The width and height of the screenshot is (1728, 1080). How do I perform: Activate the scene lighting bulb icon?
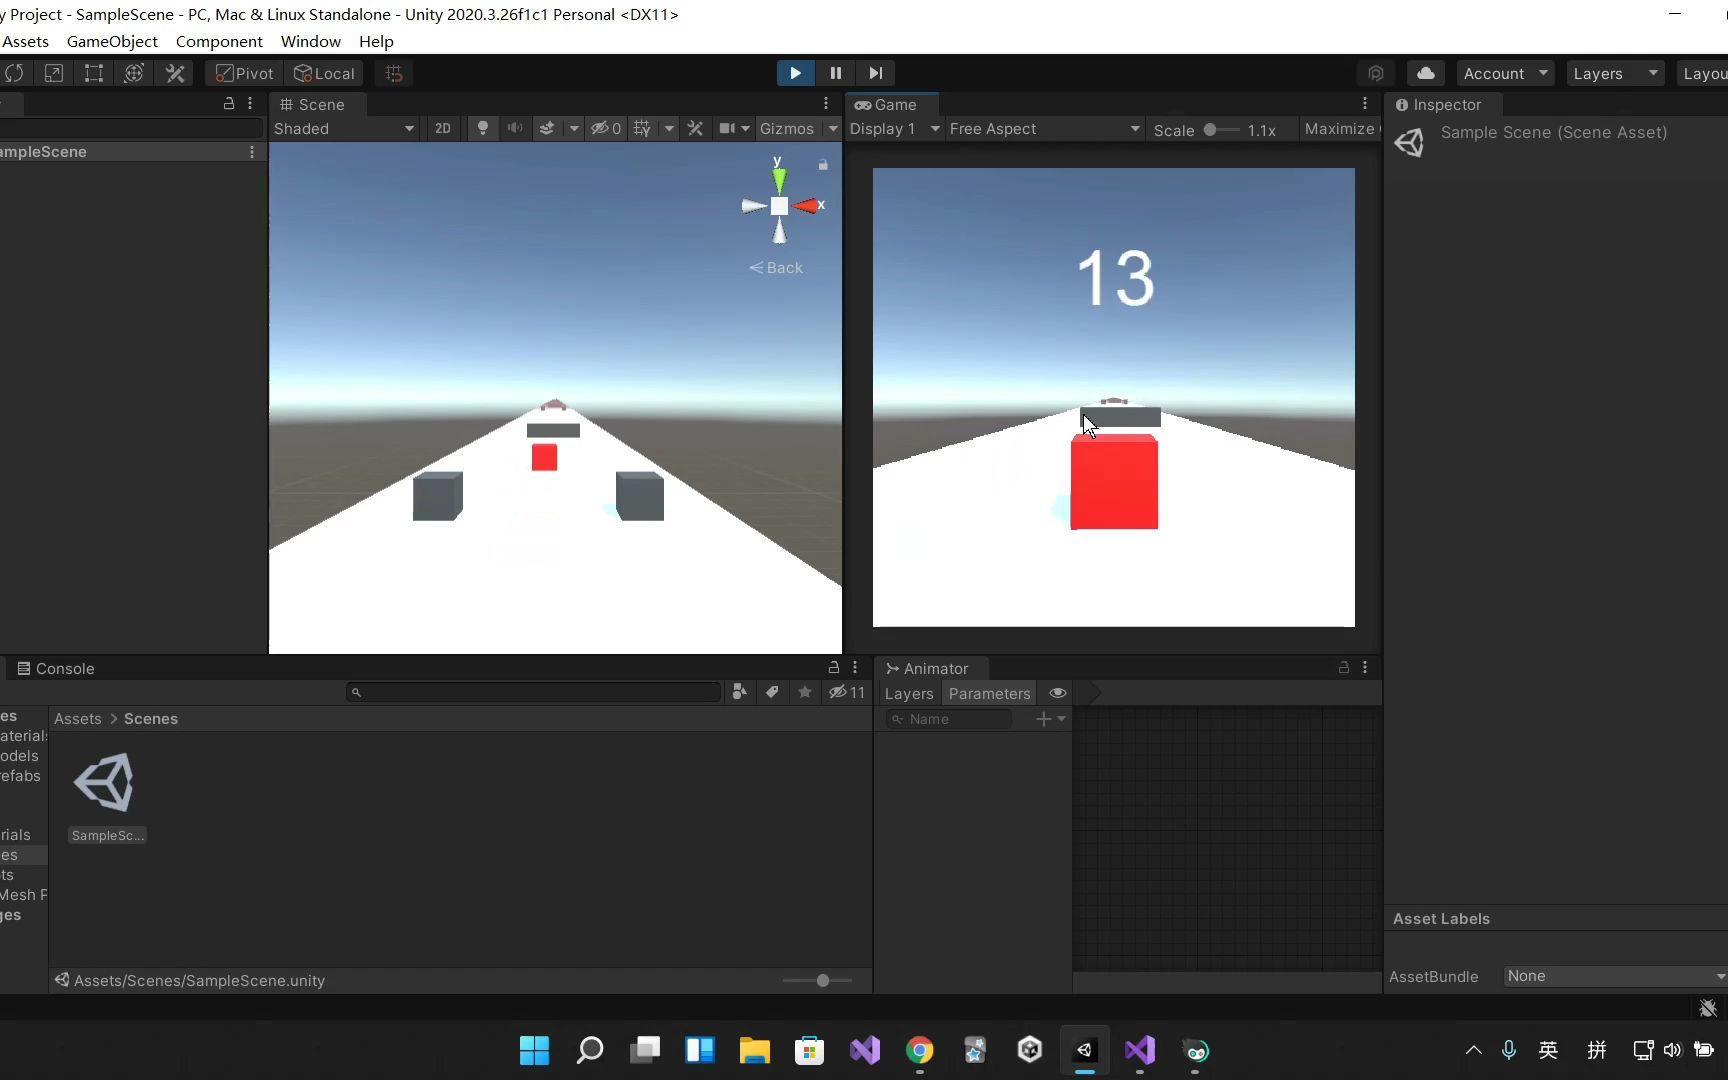coord(483,128)
